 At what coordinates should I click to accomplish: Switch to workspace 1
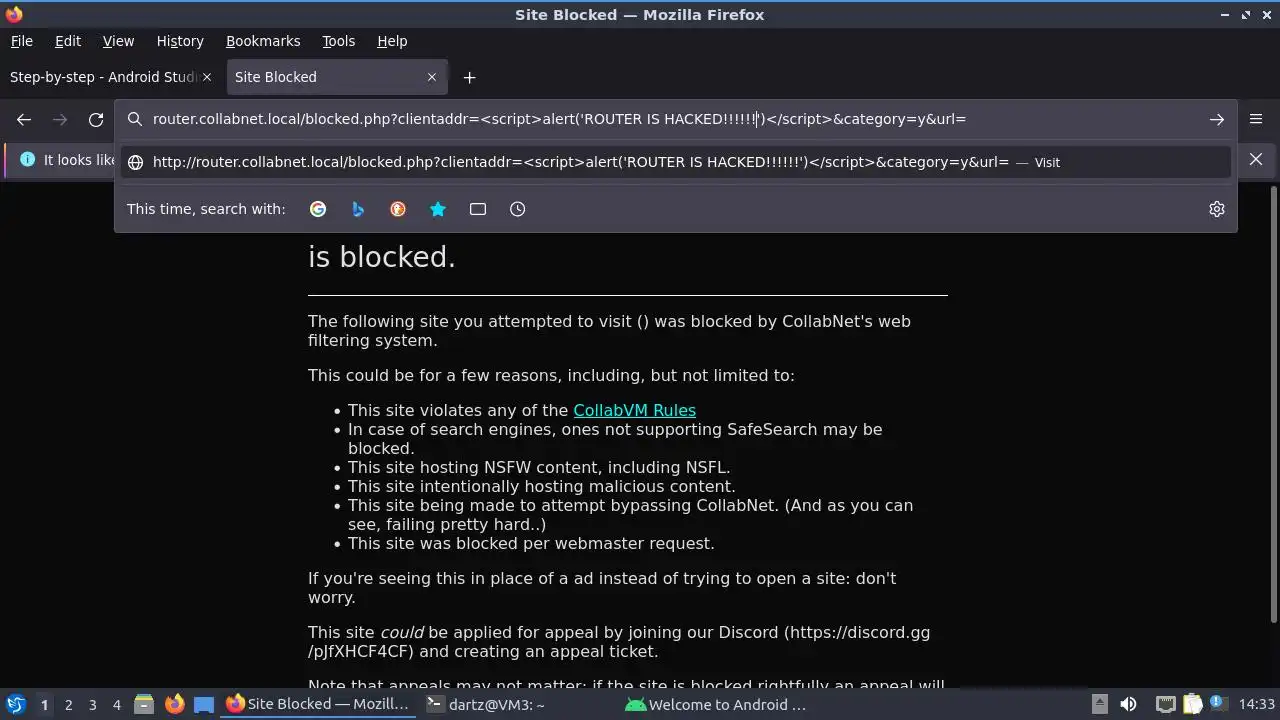[44, 705]
